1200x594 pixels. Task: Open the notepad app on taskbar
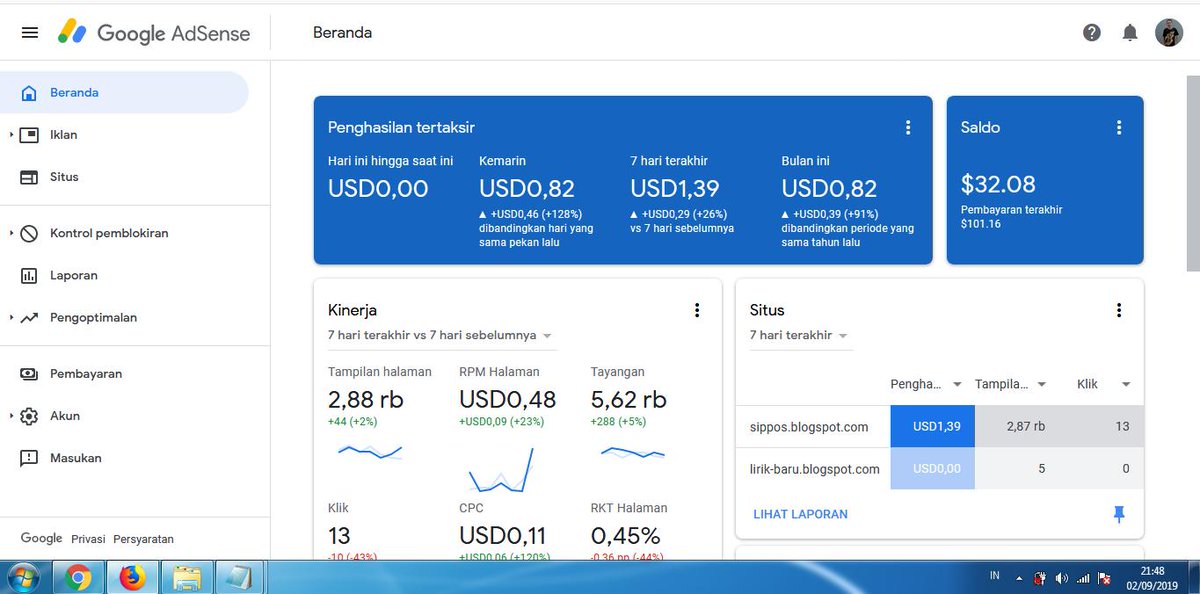[x=241, y=577]
